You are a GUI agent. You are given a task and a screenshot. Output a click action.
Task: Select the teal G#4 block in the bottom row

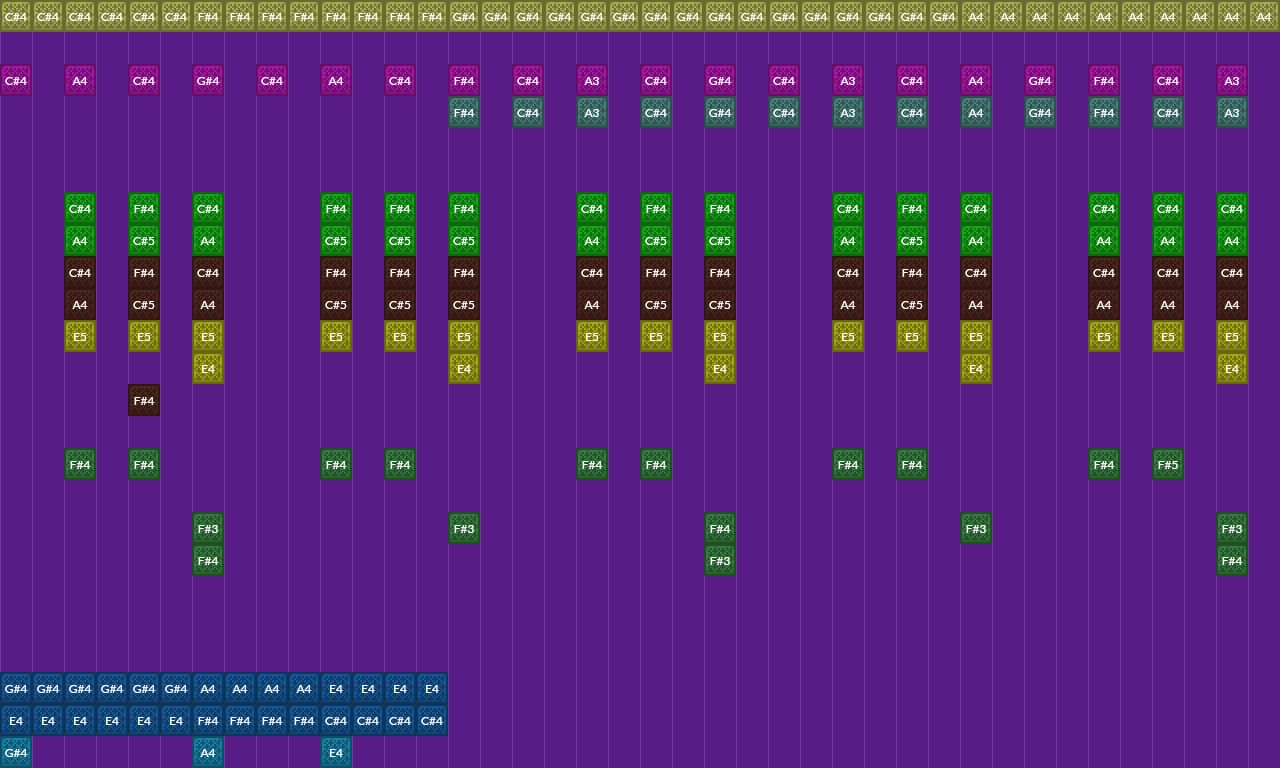pos(16,753)
